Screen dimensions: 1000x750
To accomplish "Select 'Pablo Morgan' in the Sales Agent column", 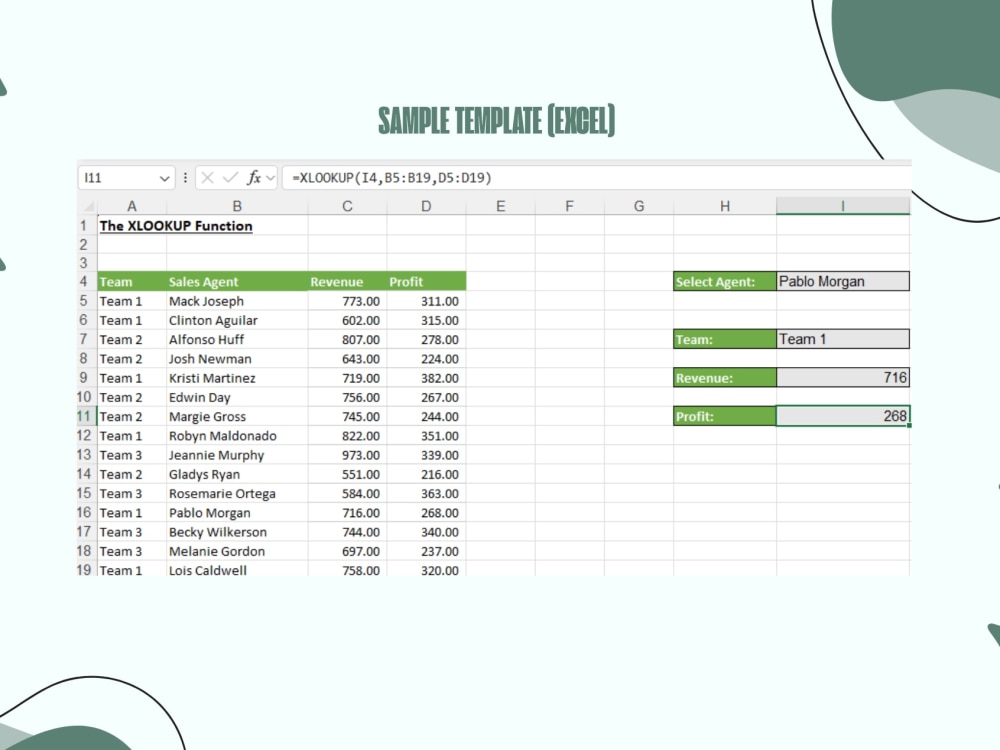I will pos(237,512).
